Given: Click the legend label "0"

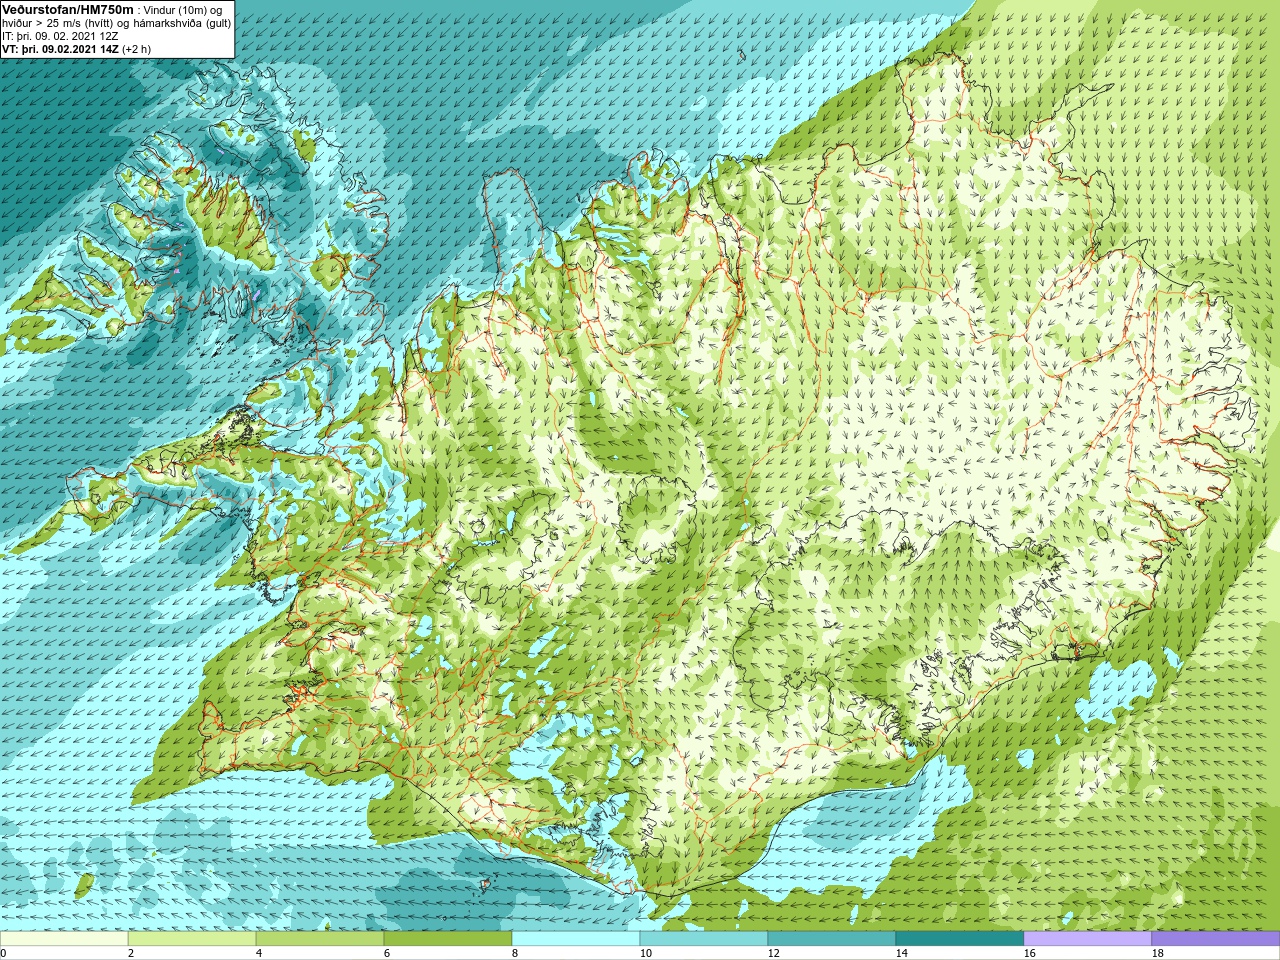Looking at the screenshot, I should coord(3,953).
